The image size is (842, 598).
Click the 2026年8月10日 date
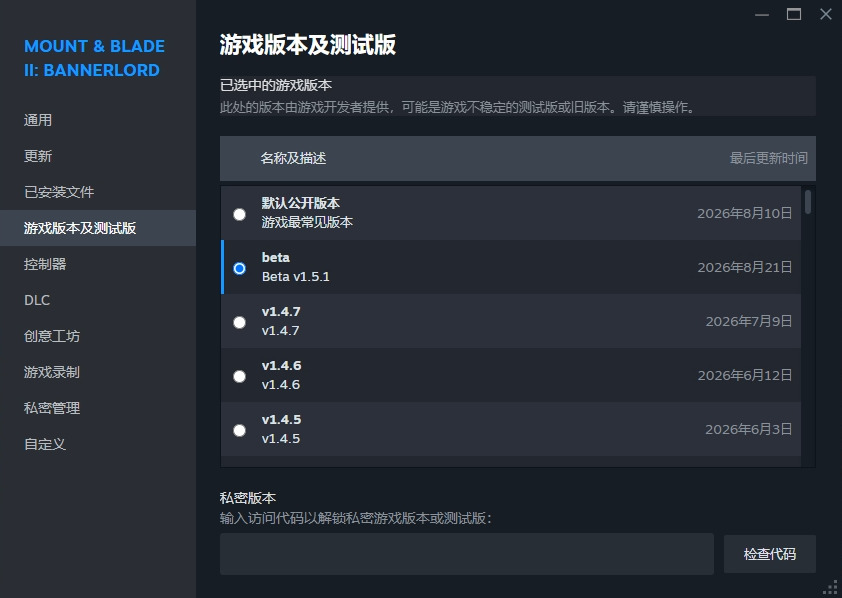744,213
